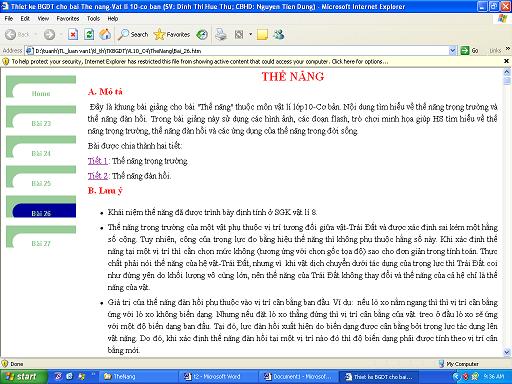The image size is (512, 384).
Task: Open the Edit menu
Action: pyautogui.click(x=25, y=19)
